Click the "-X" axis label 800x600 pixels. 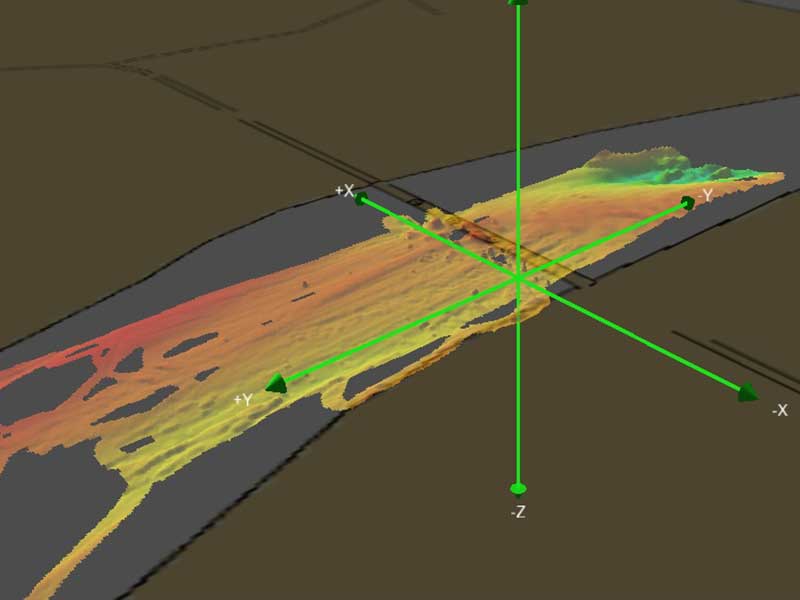coord(780,410)
